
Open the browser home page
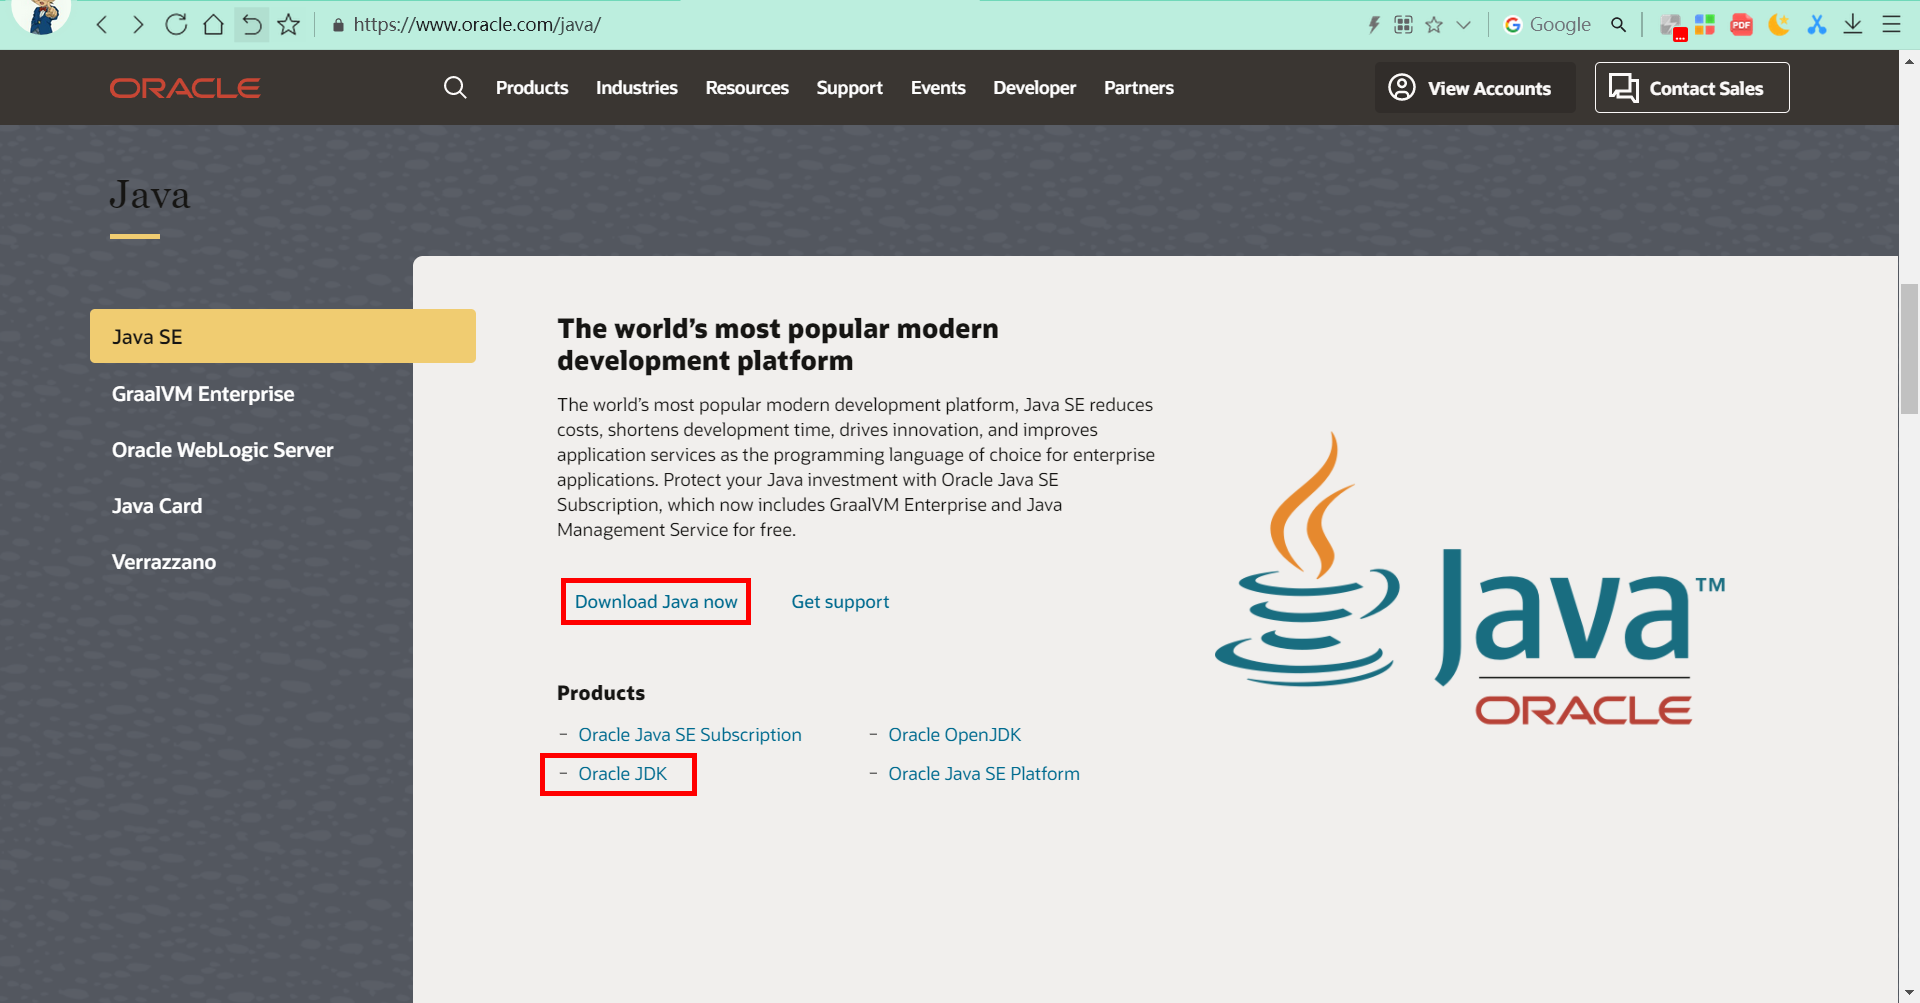pyautogui.click(x=213, y=25)
